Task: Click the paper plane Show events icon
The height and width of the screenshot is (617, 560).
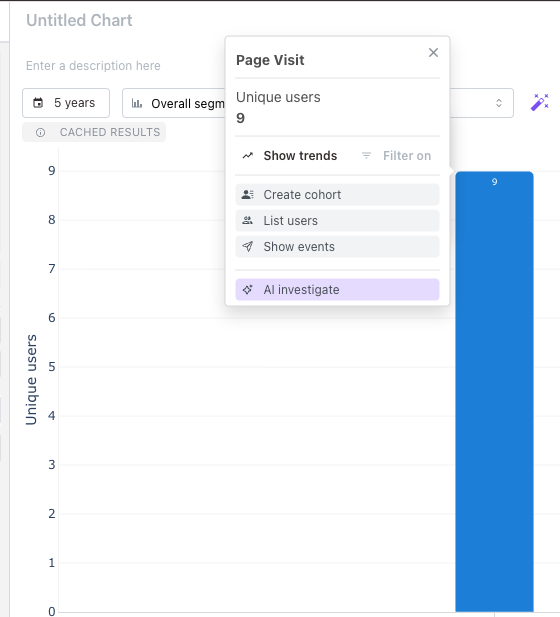Action: coord(248,247)
